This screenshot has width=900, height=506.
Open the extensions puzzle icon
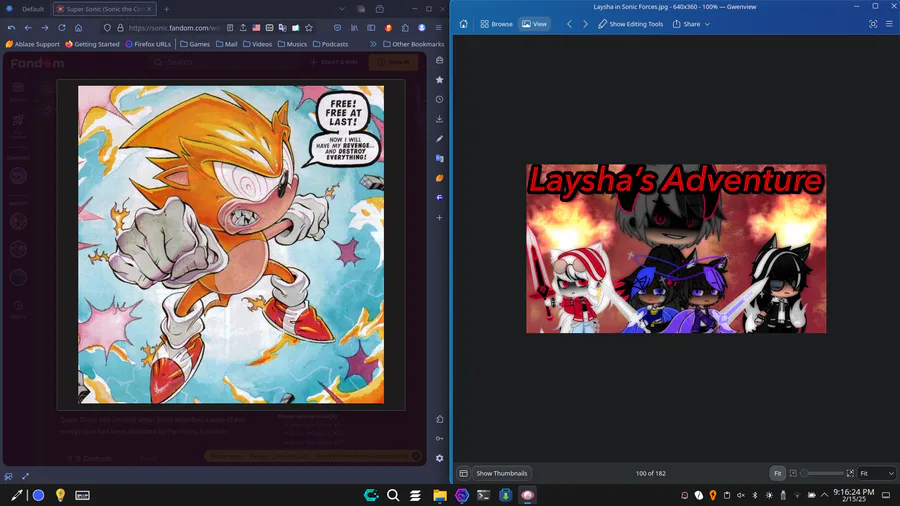tap(405, 28)
